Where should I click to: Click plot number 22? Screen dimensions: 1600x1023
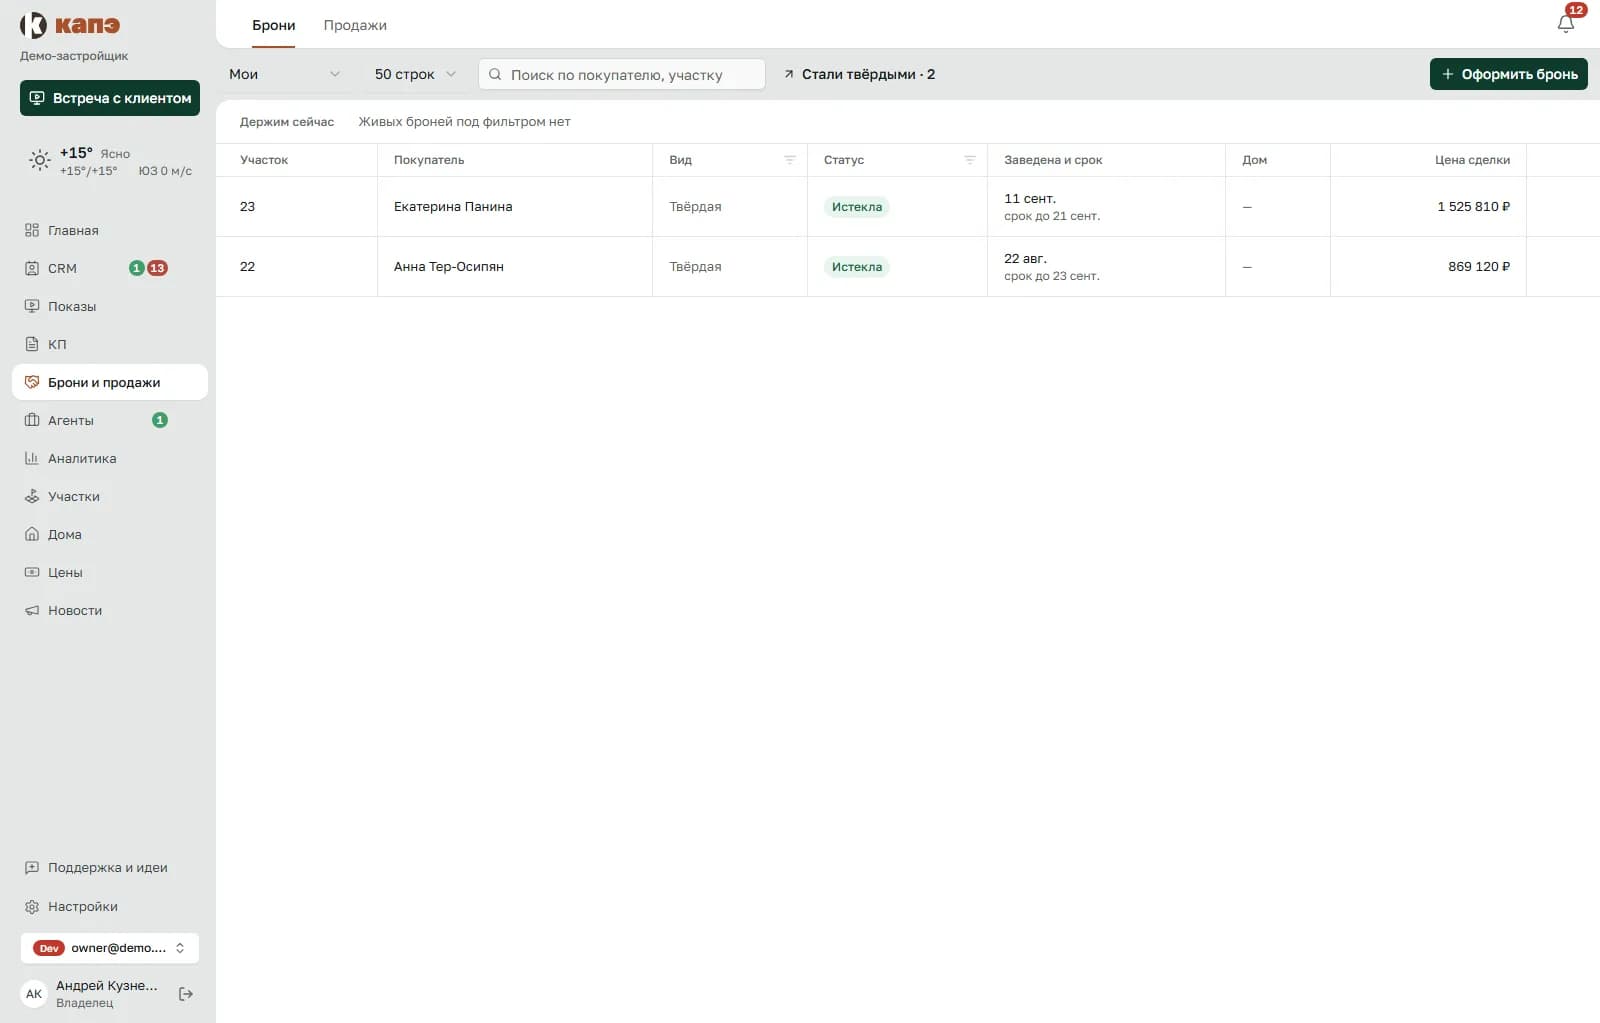click(x=247, y=266)
